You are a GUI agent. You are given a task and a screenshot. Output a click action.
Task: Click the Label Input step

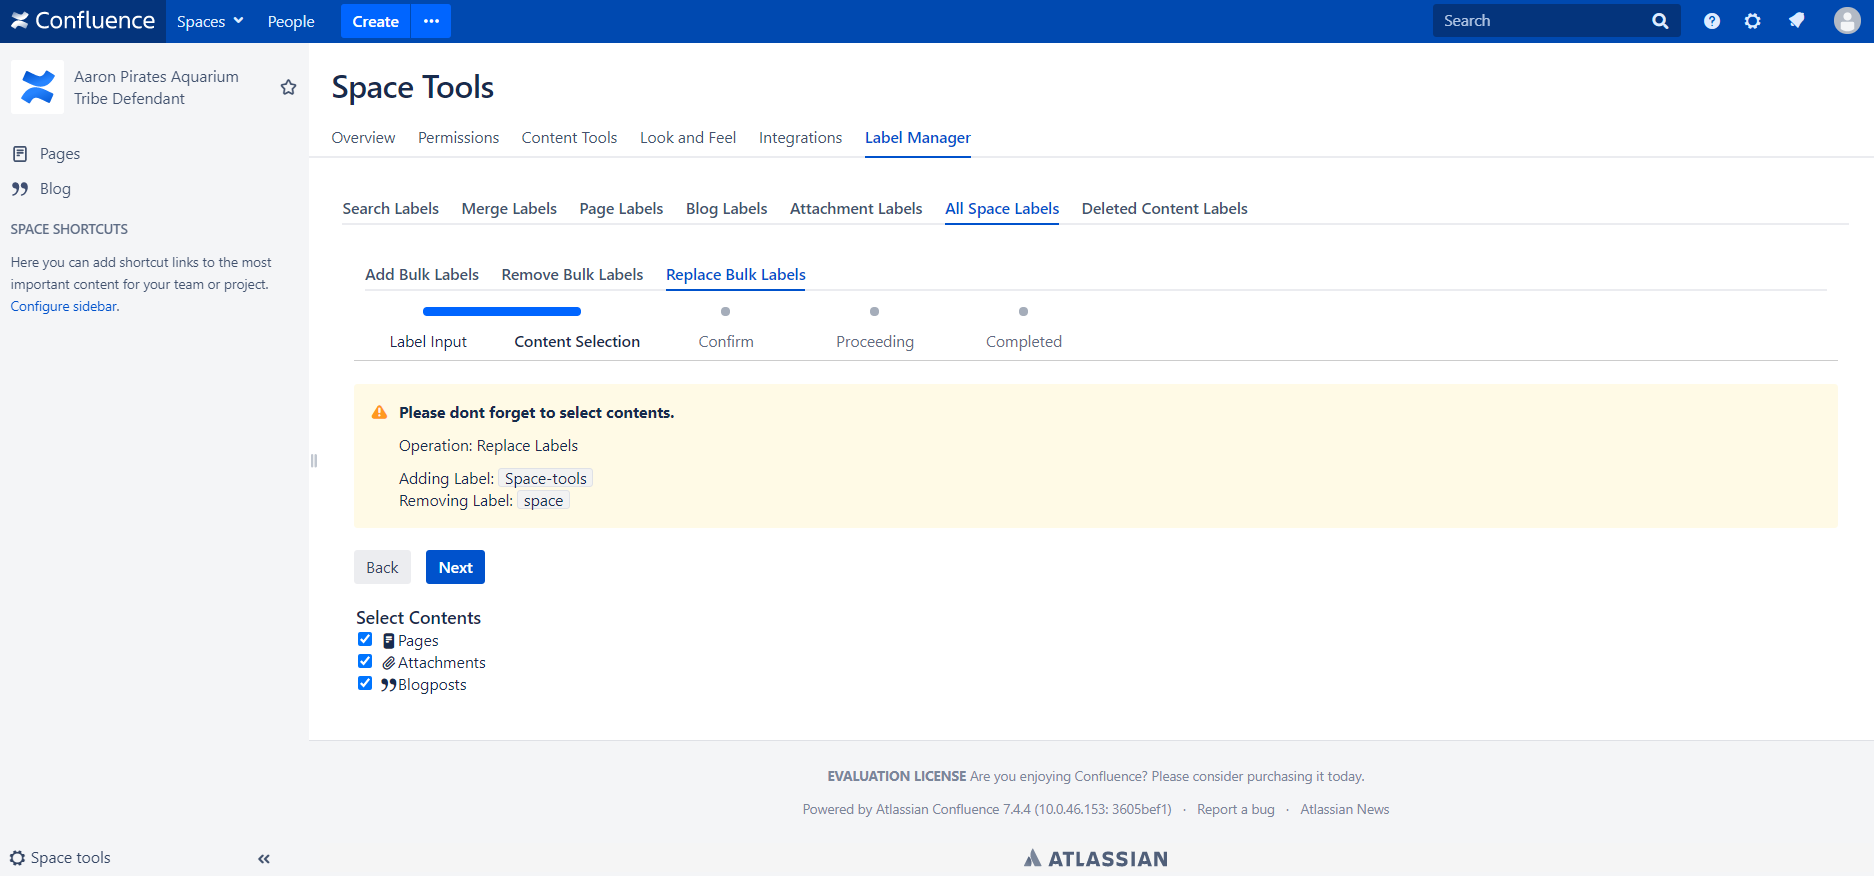click(428, 342)
